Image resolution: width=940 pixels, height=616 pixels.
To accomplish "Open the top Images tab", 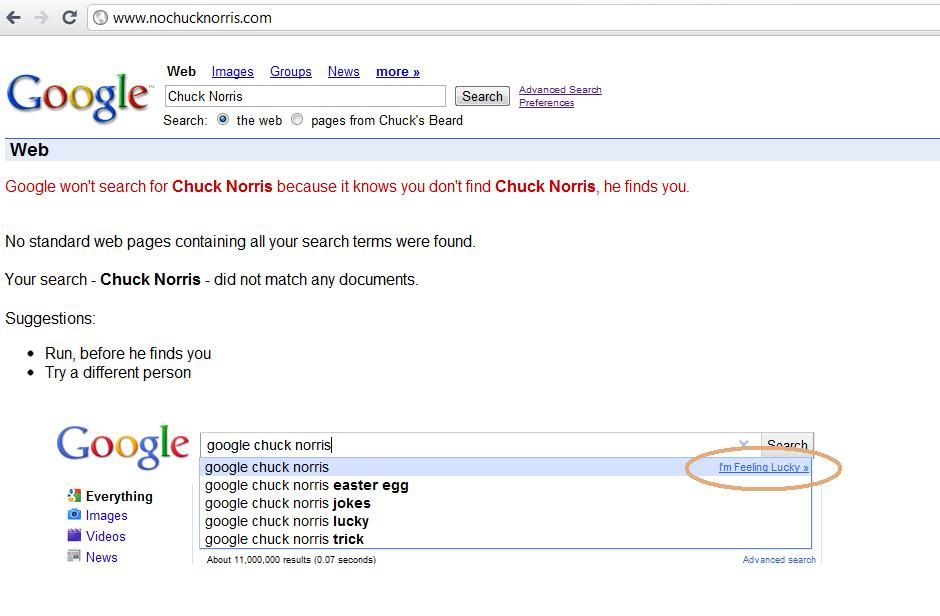I will click(x=233, y=72).
